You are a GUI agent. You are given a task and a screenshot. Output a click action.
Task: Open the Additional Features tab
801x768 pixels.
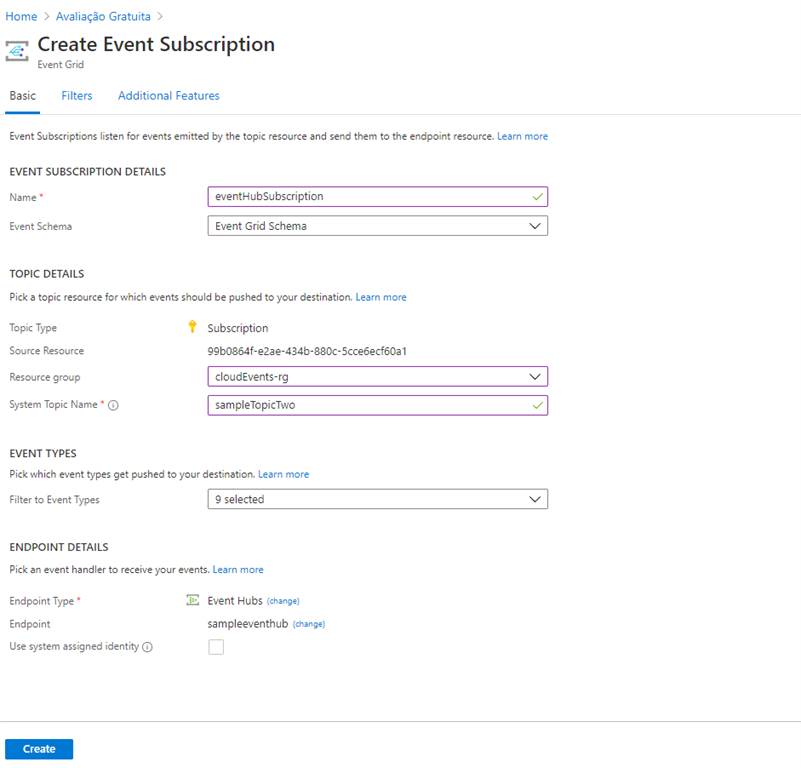[x=169, y=96]
